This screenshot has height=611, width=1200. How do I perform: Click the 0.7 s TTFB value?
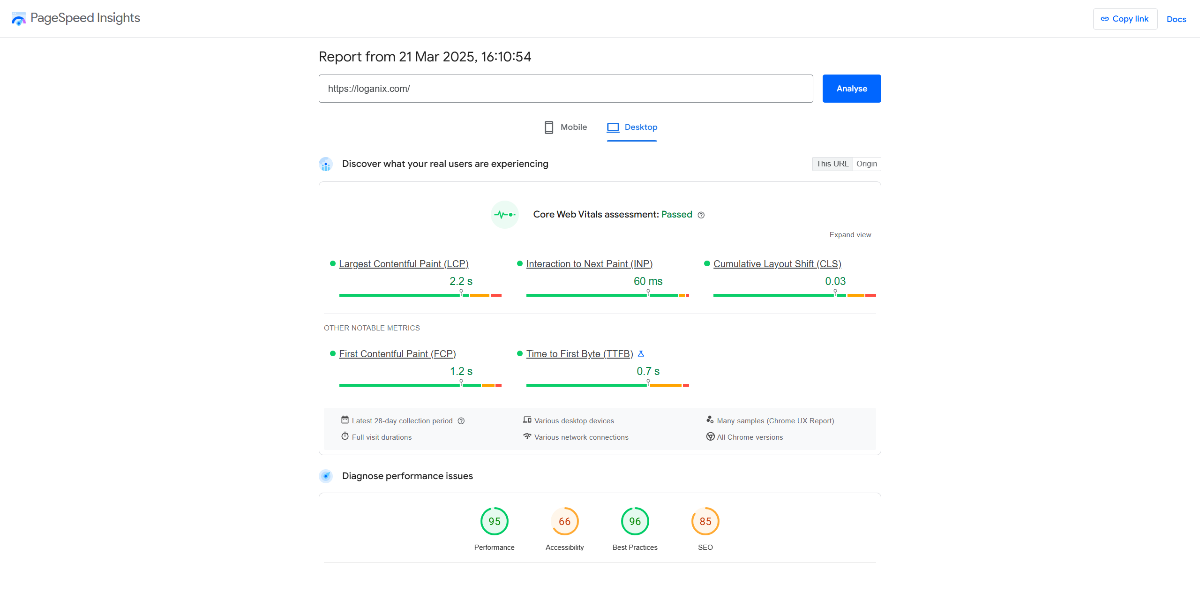[648, 371]
